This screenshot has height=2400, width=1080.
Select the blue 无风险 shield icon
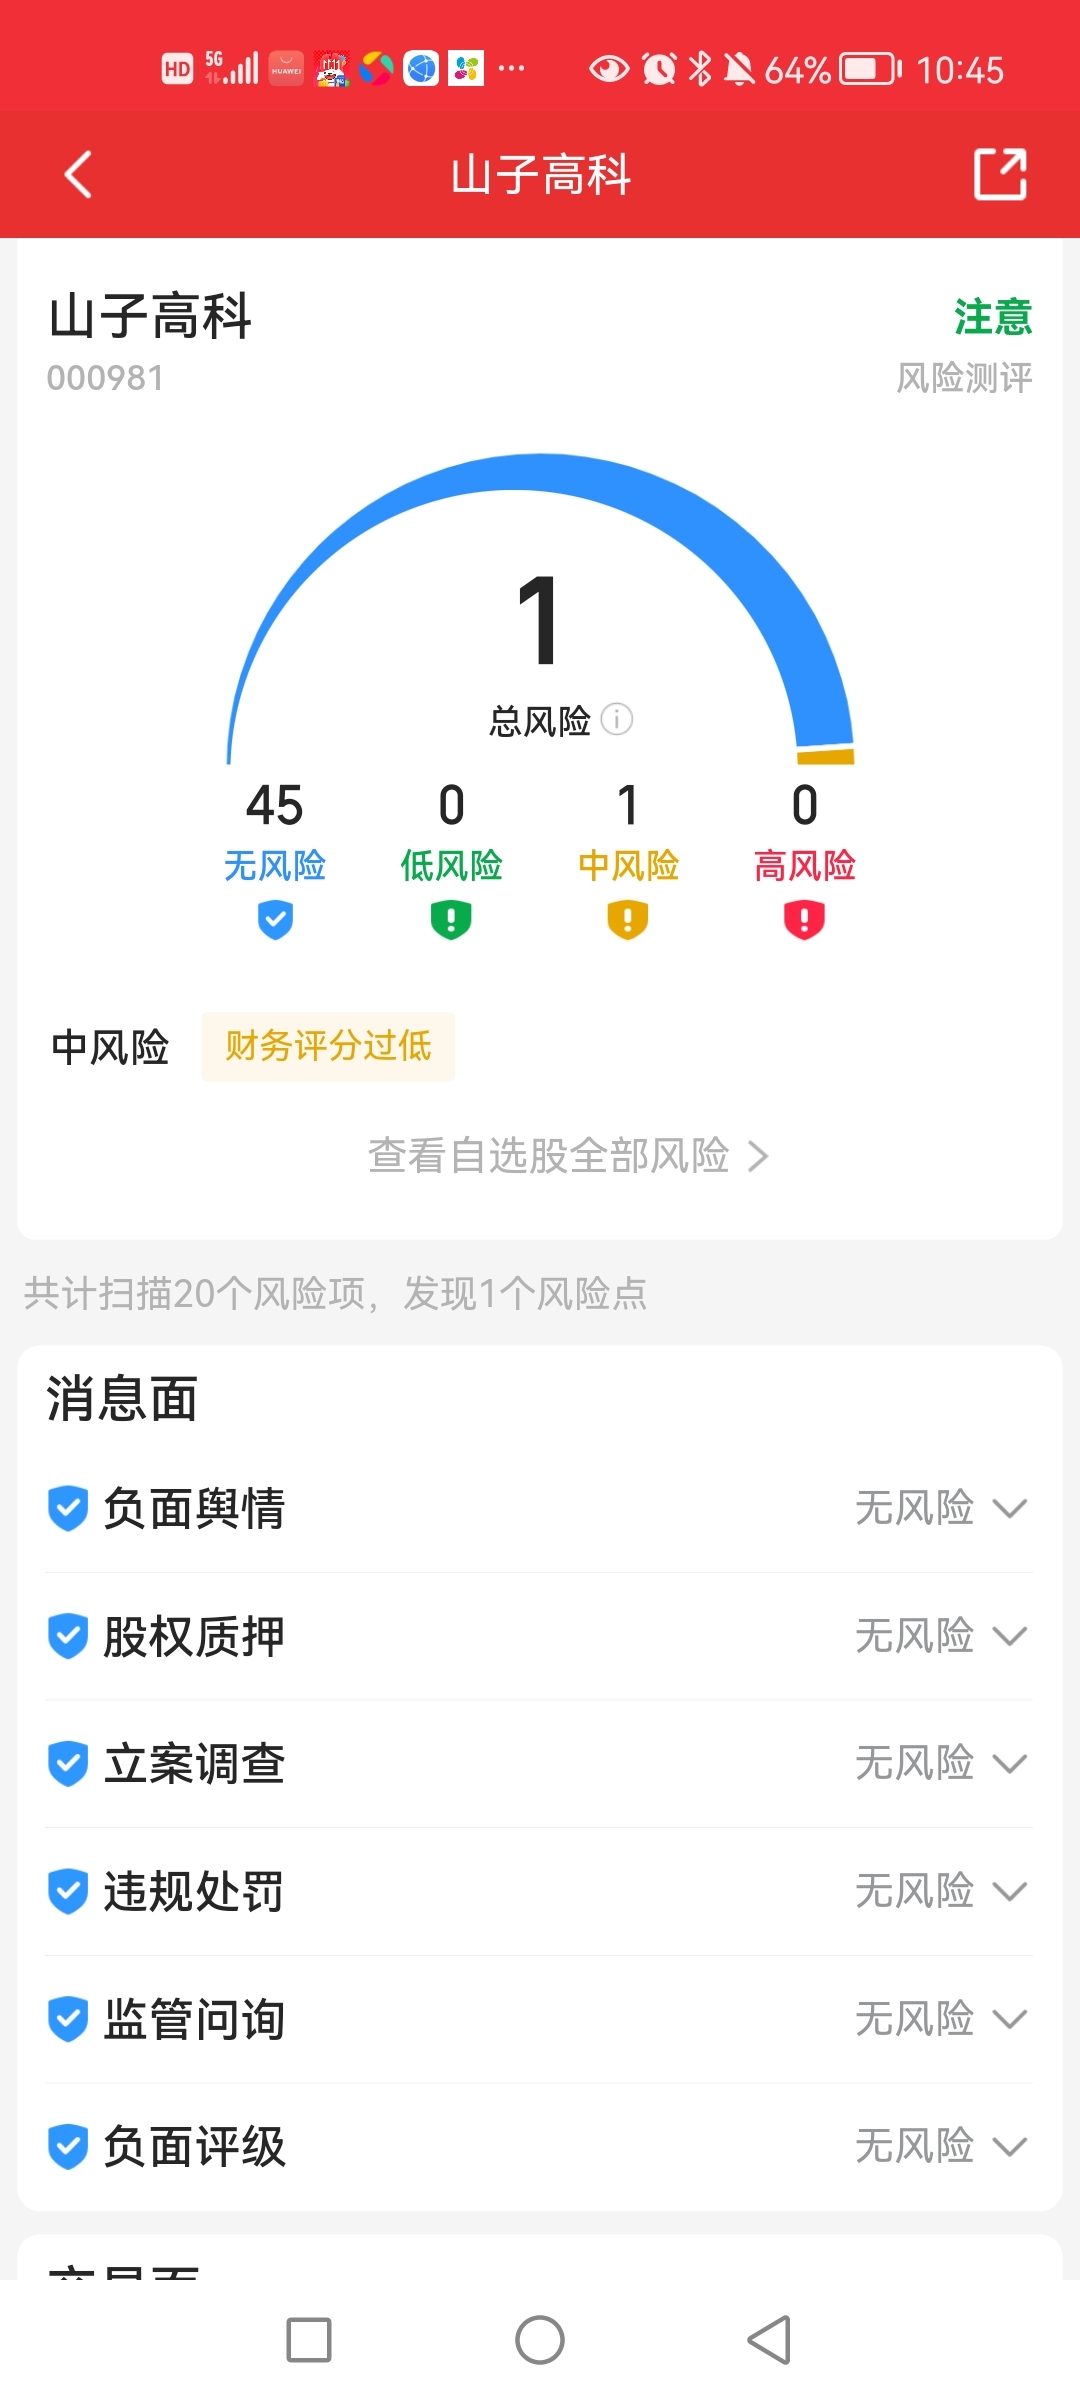click(275, 920)
